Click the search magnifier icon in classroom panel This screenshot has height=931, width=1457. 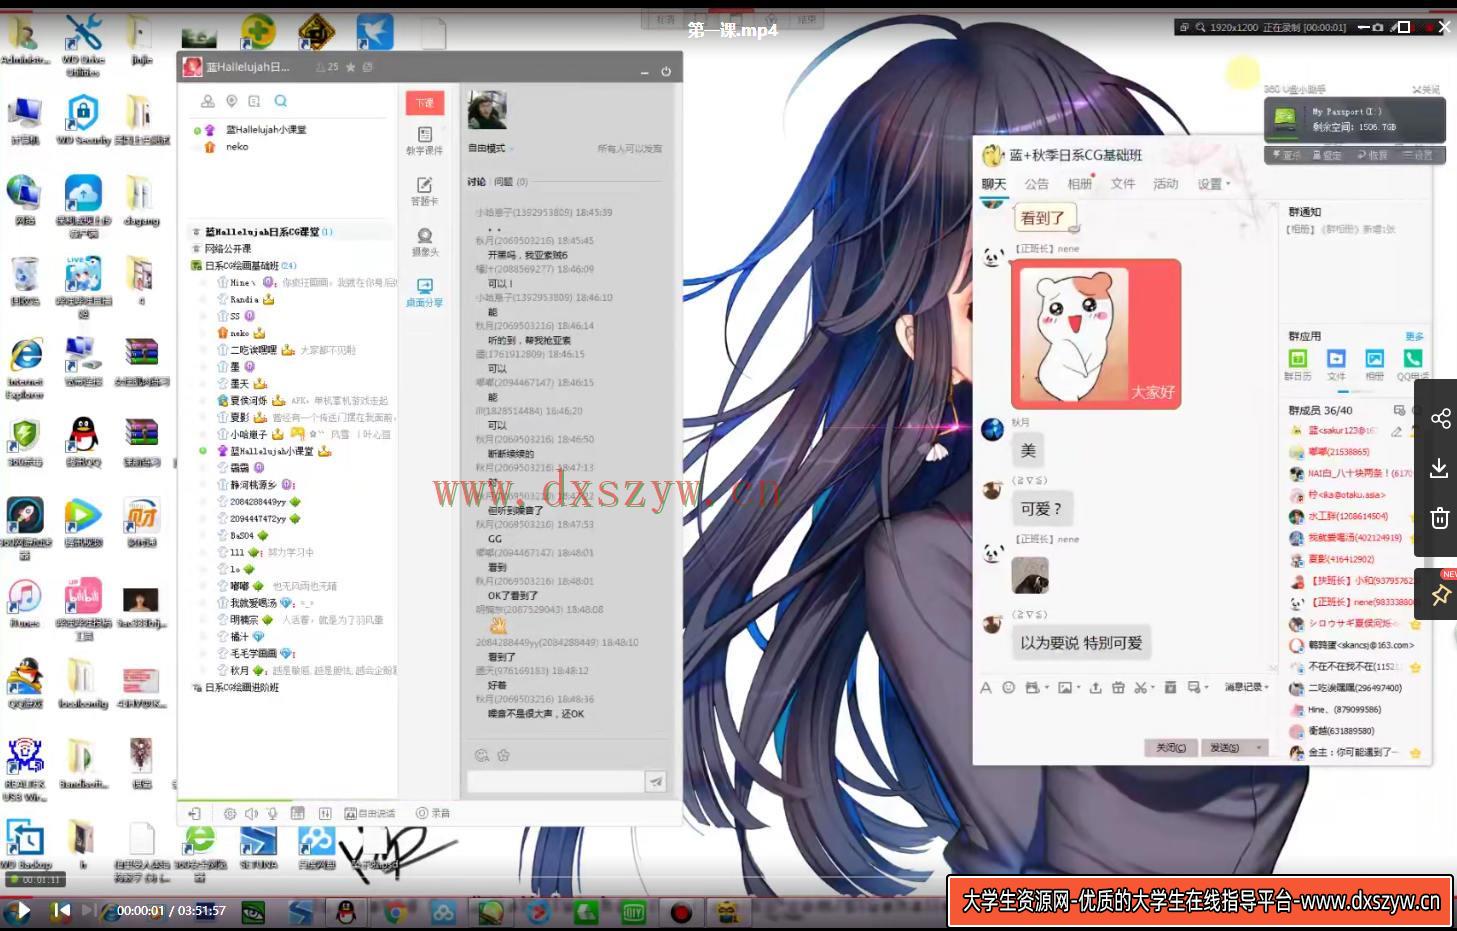coord(281,101)
